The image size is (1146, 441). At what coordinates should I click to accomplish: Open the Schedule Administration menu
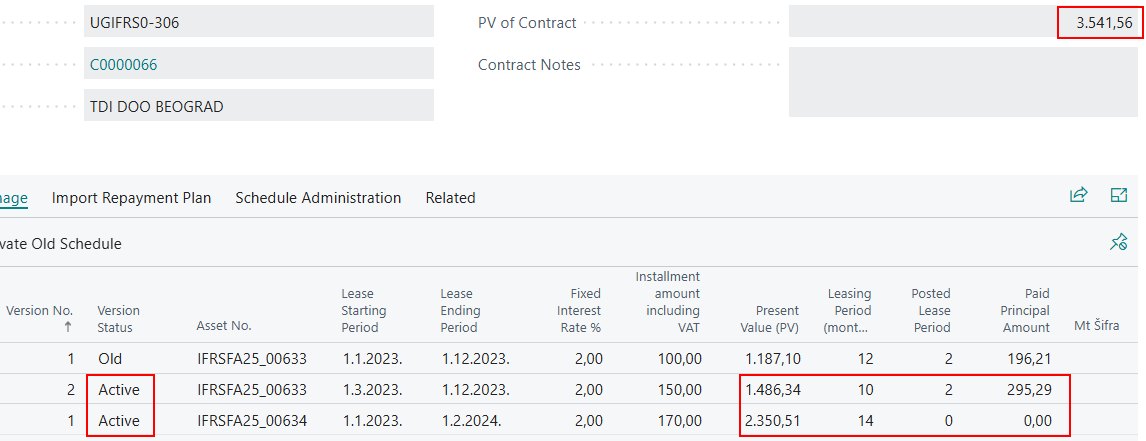coord(318,197)
